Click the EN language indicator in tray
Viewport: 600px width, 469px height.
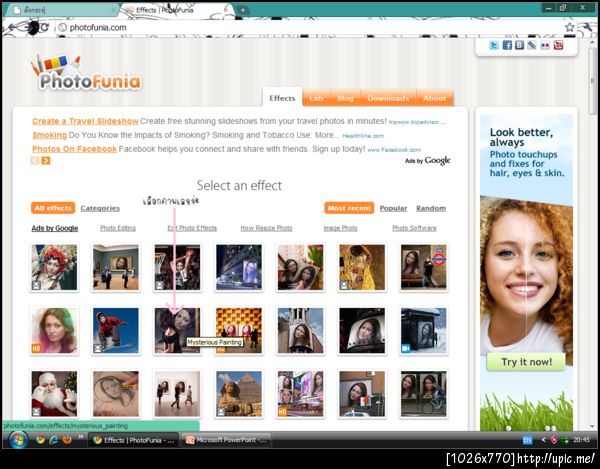527,440
